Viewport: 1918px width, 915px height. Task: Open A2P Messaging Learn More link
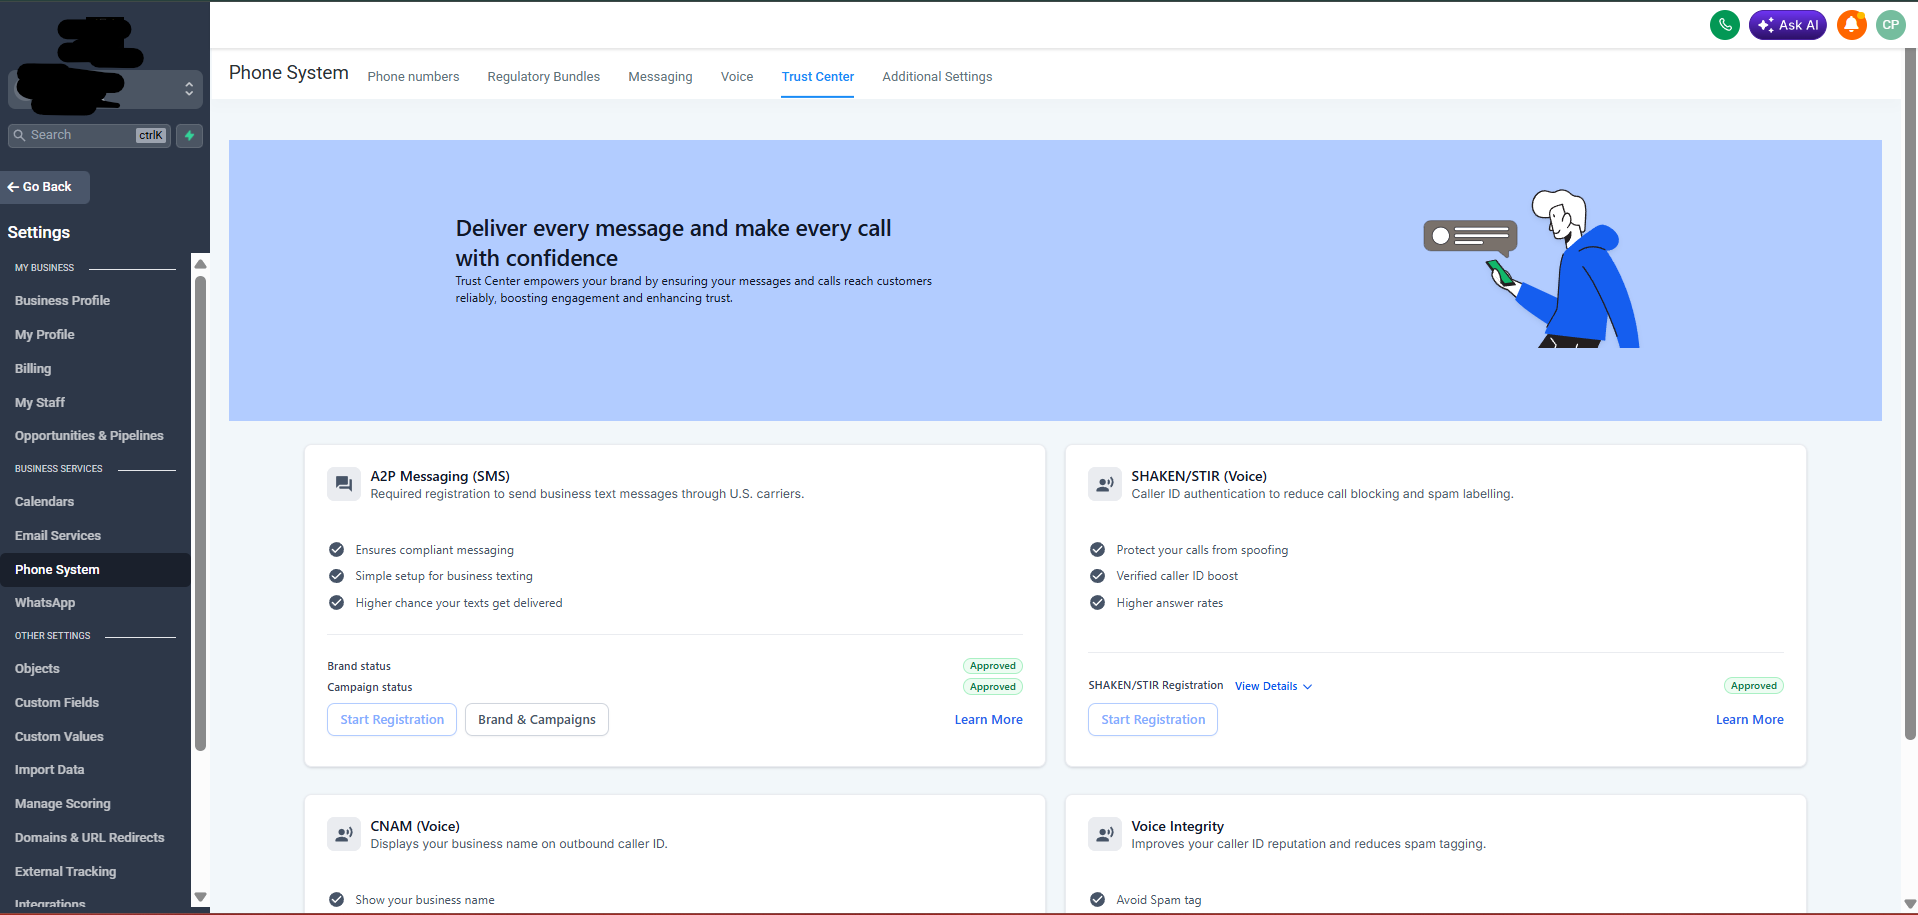pyautogui.click(x=988, y=720)
